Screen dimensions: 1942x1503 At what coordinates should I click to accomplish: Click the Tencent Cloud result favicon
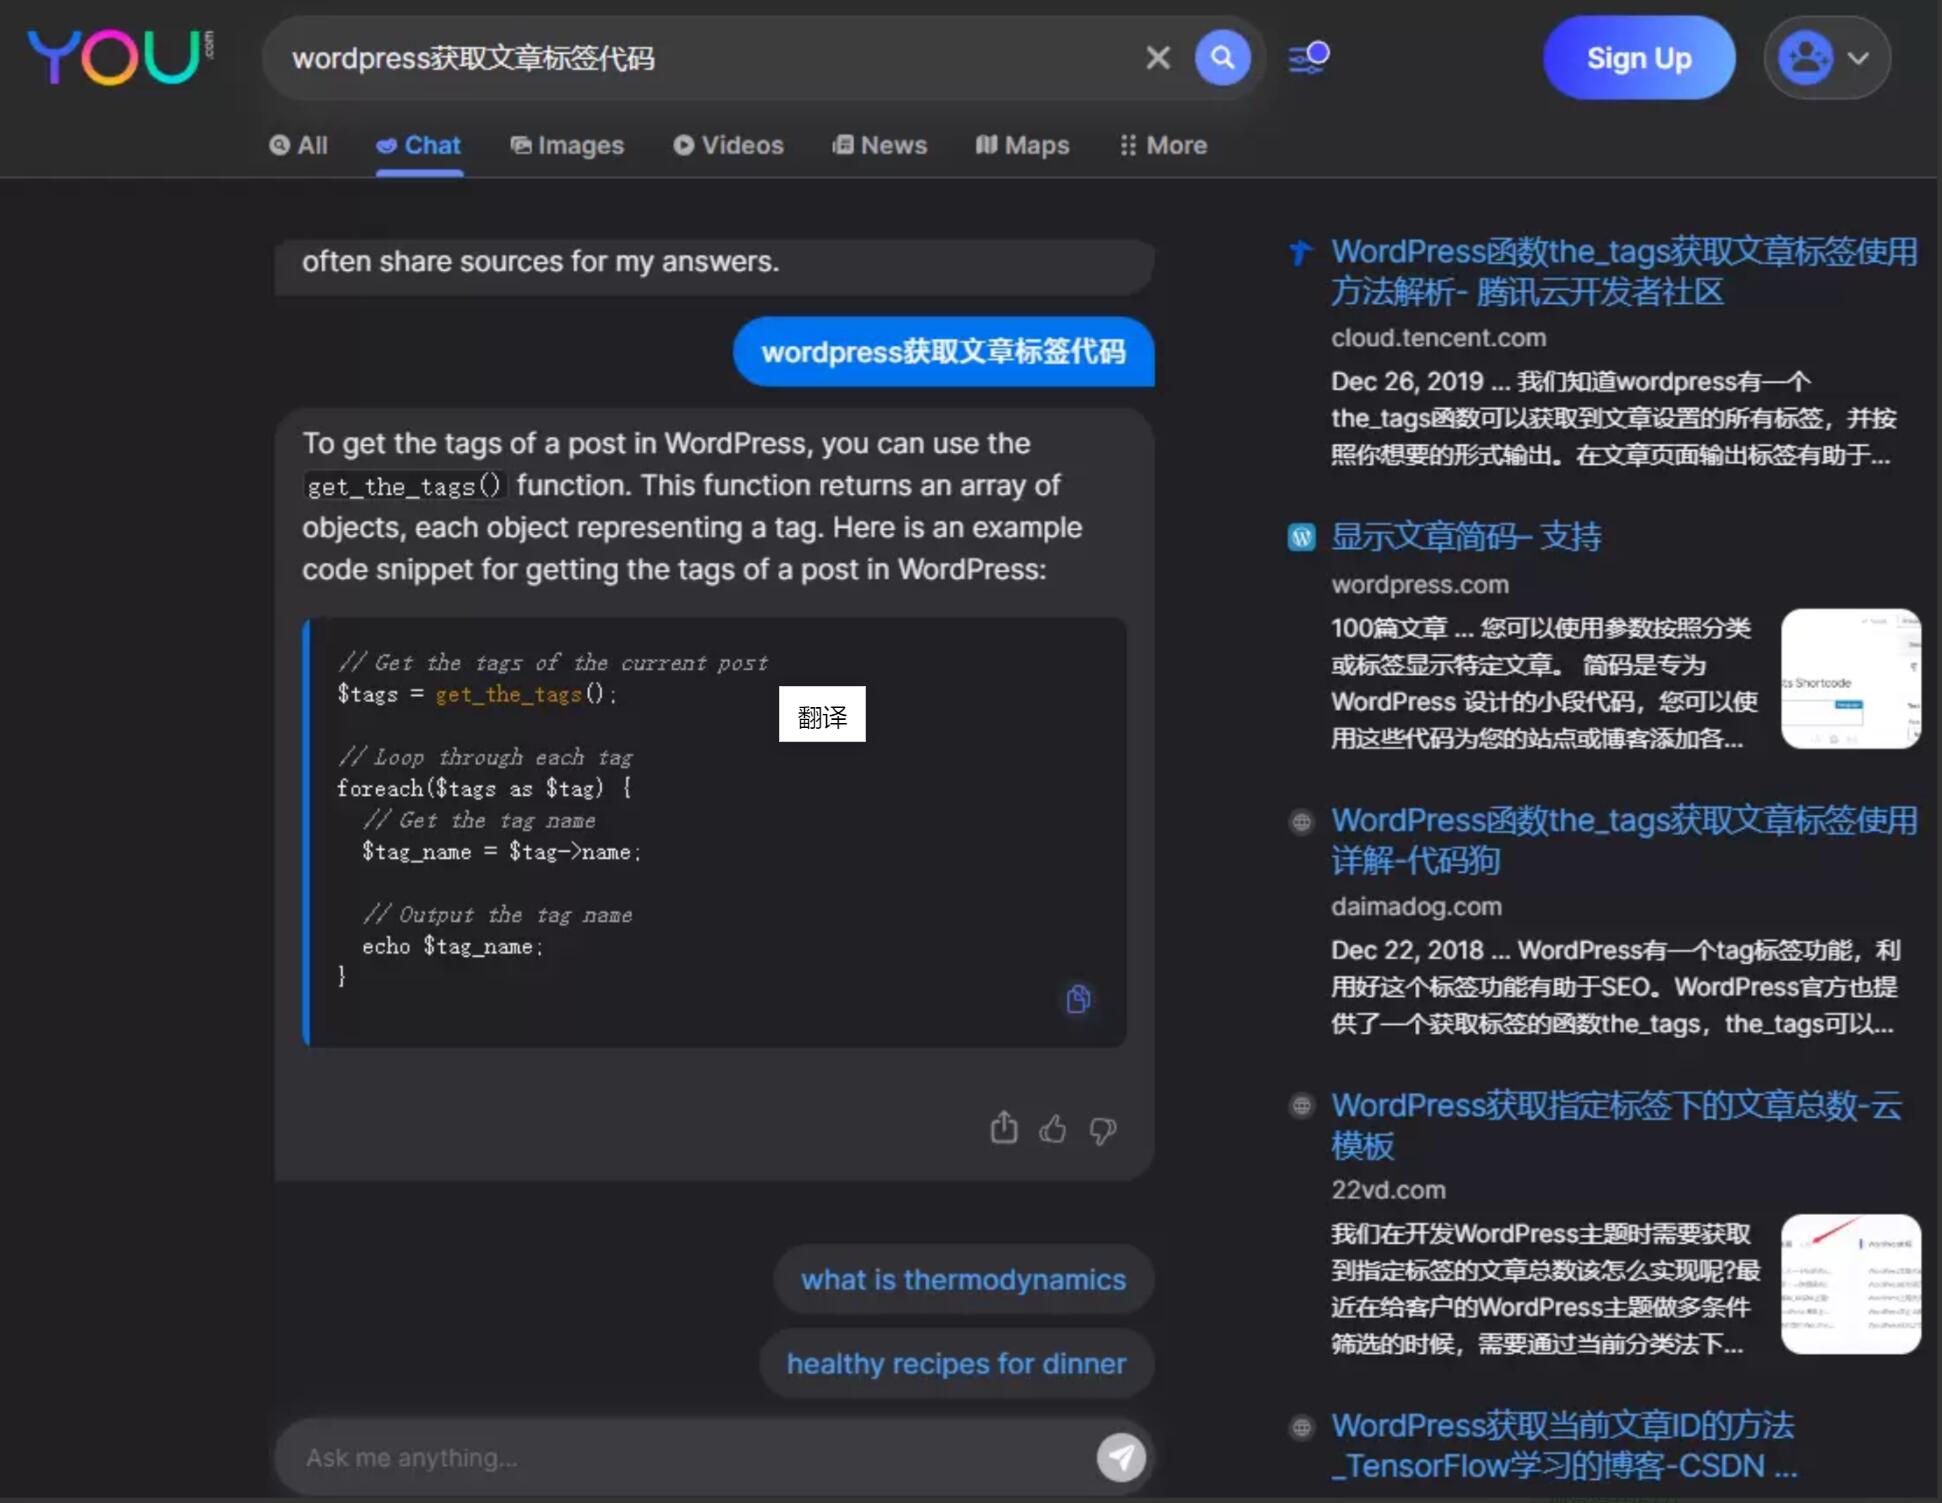1301,252
